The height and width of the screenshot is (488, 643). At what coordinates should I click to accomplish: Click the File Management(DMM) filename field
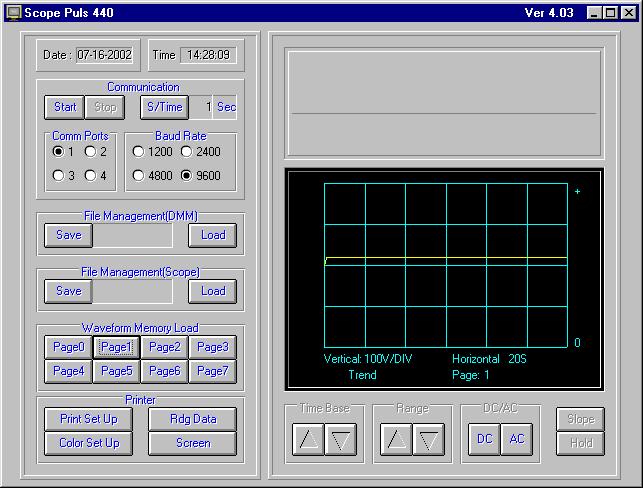click(132, 235)
